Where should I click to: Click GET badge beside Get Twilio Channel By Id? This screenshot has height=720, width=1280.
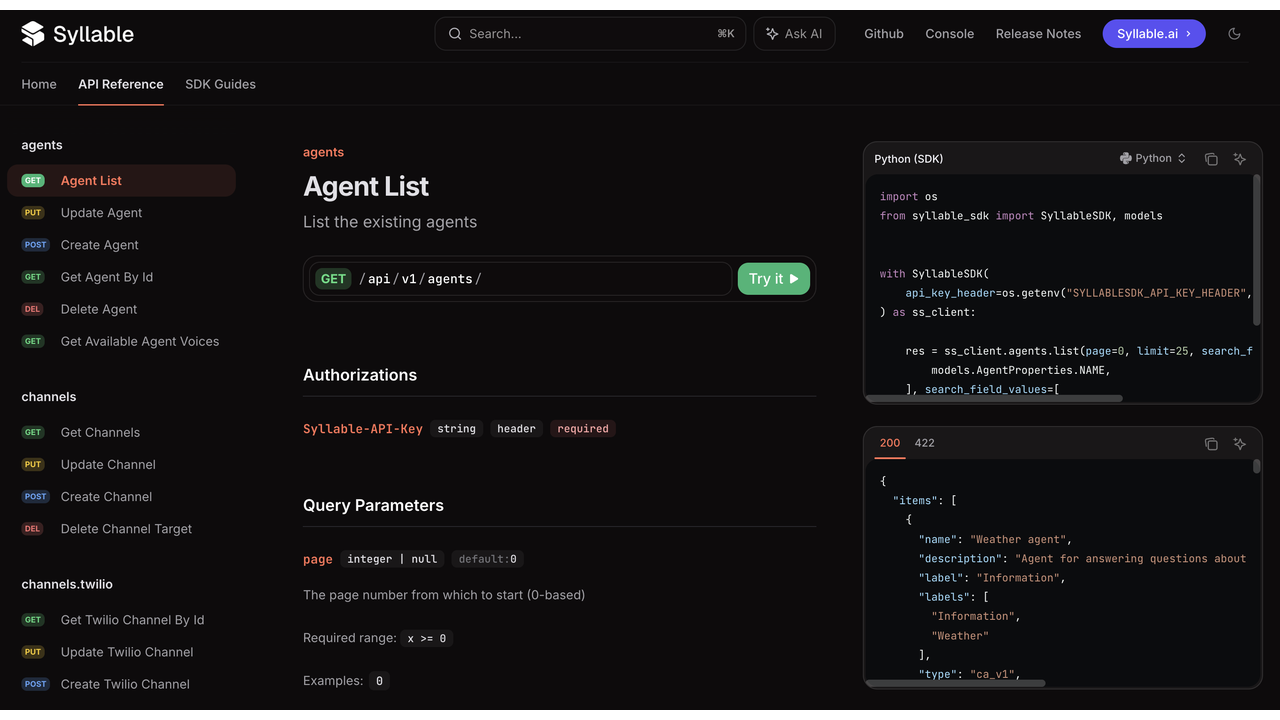33,620
